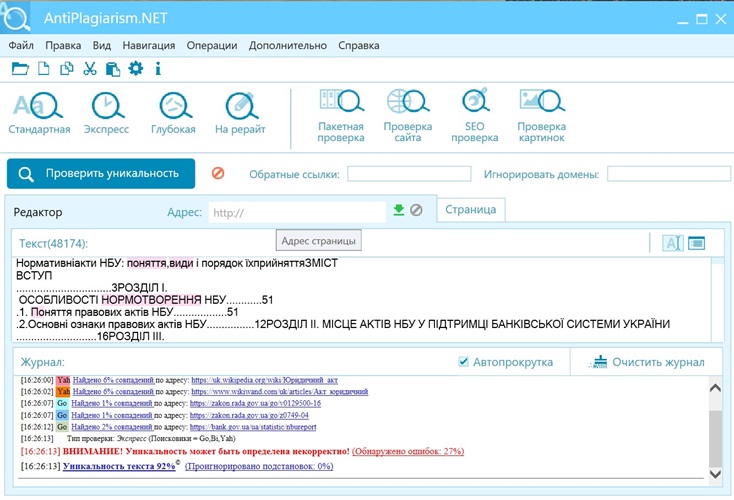The width and height of the screenshot is (734, 500).
Task: Switch to the Страница tab
Action: click(470, 209)
